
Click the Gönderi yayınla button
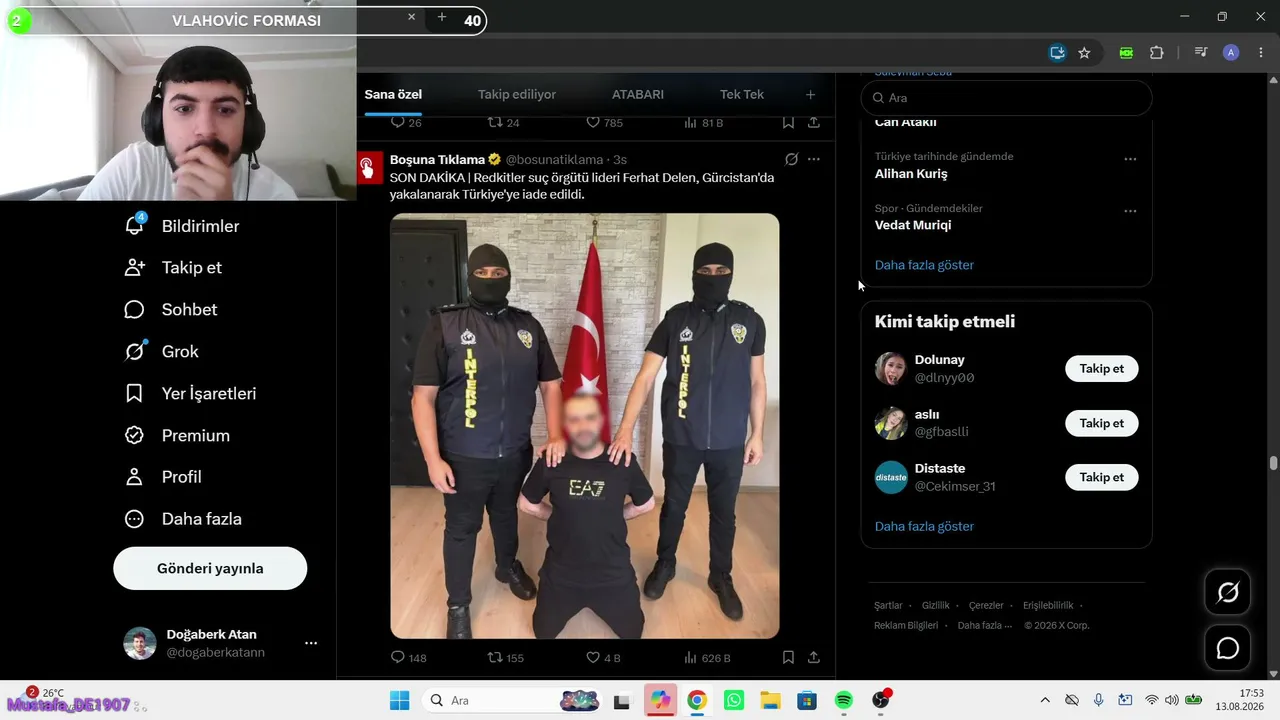click(x=210, y=568)
